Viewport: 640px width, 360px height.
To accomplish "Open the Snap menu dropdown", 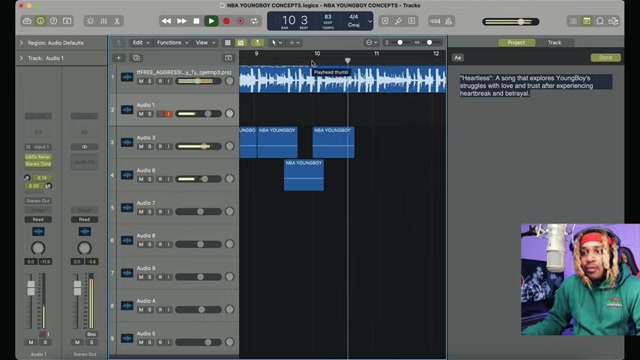I will 371,42.
